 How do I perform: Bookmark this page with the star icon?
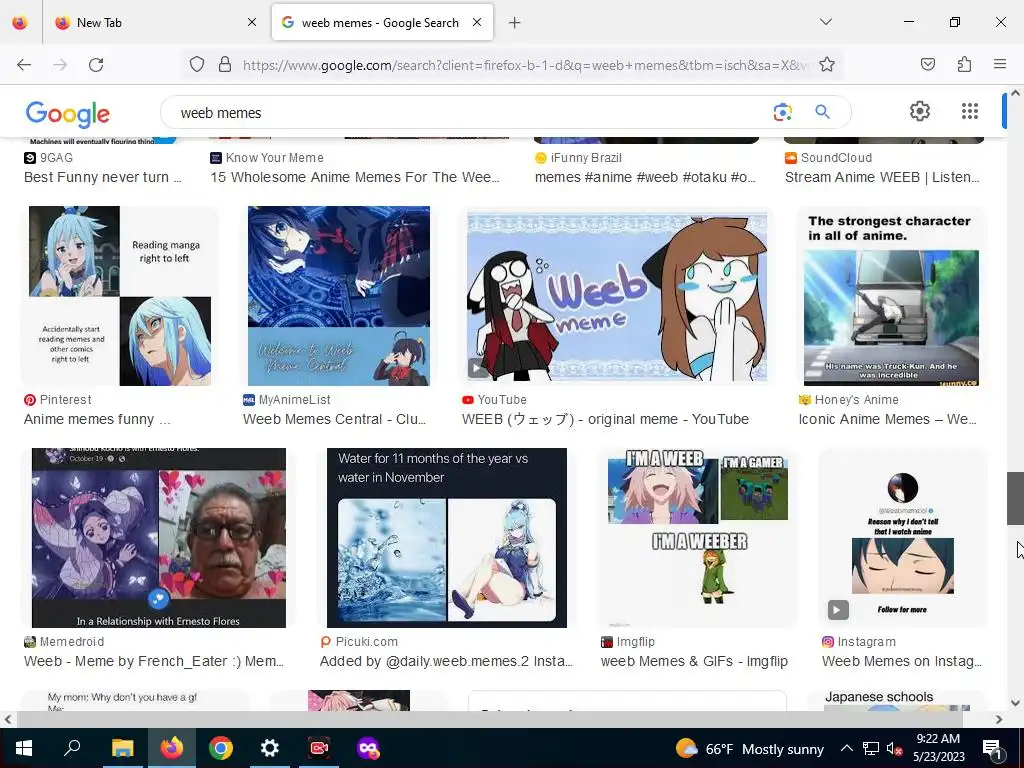coord(827,64)
